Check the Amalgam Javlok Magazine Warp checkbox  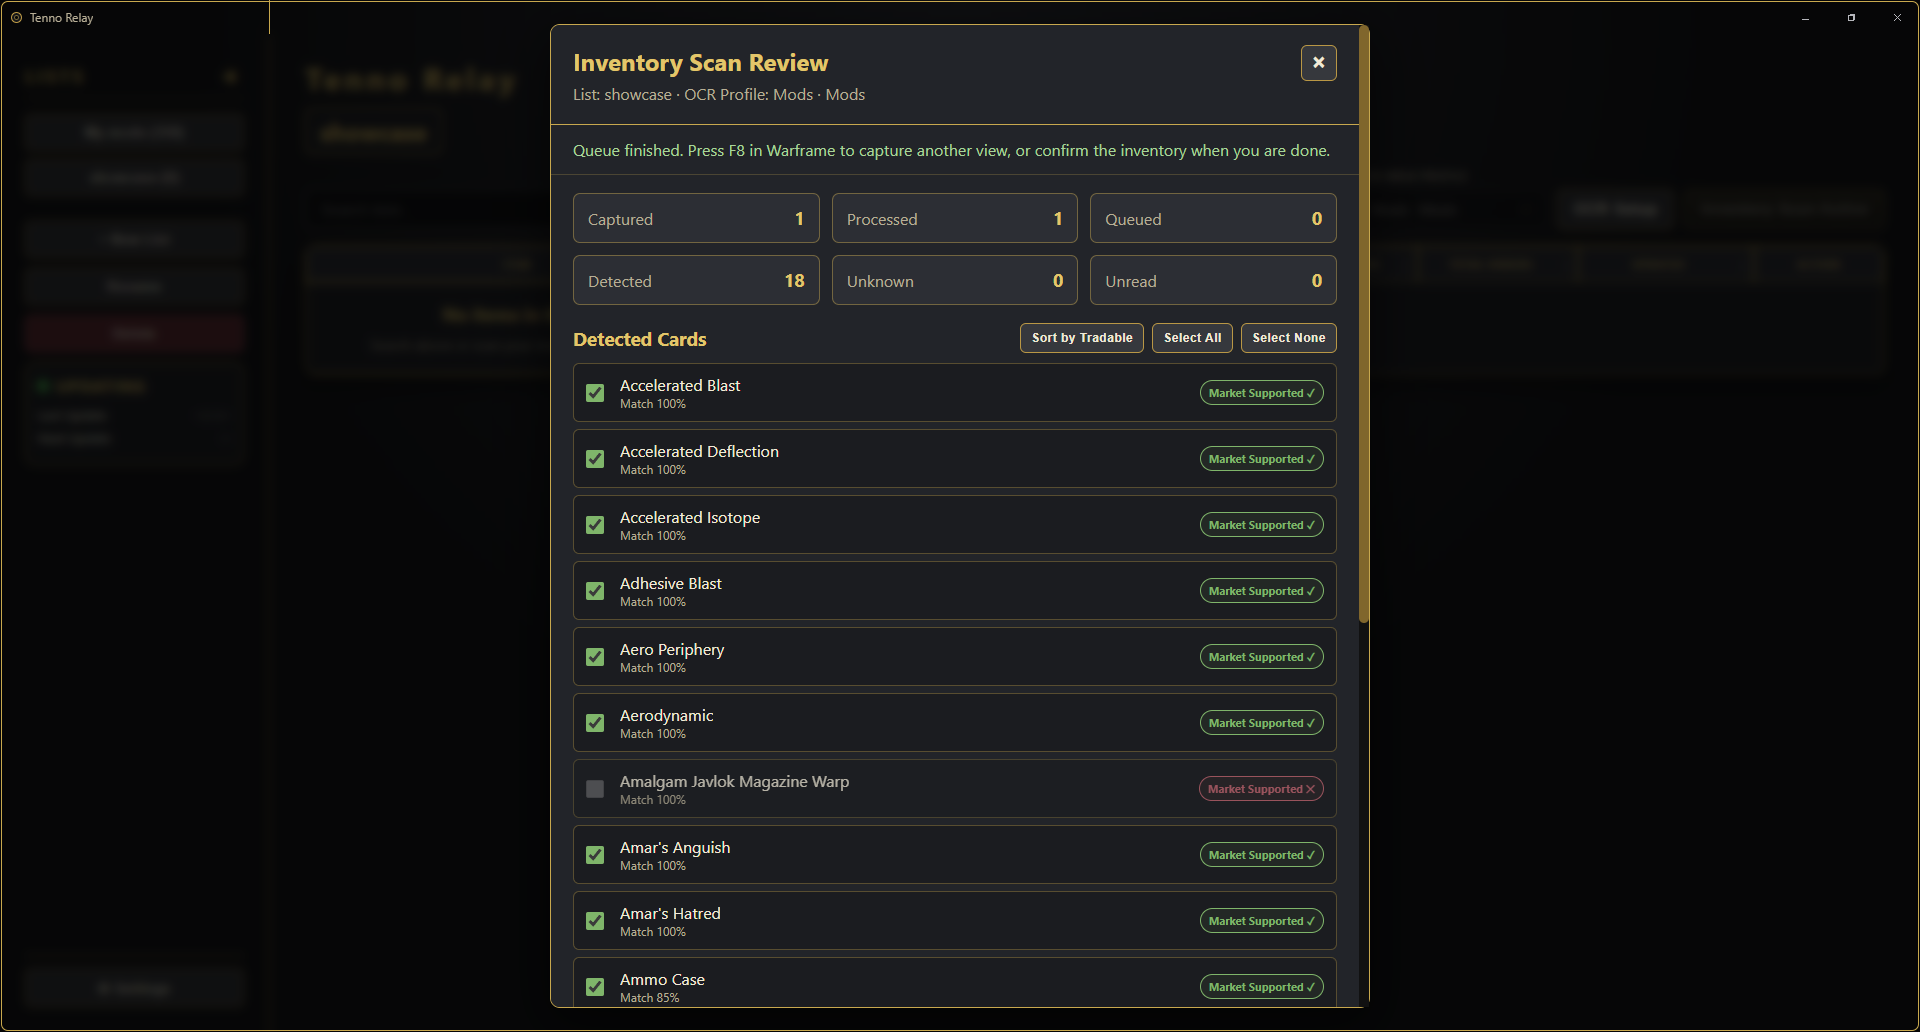pyautogui.click(x=595, y=789)
